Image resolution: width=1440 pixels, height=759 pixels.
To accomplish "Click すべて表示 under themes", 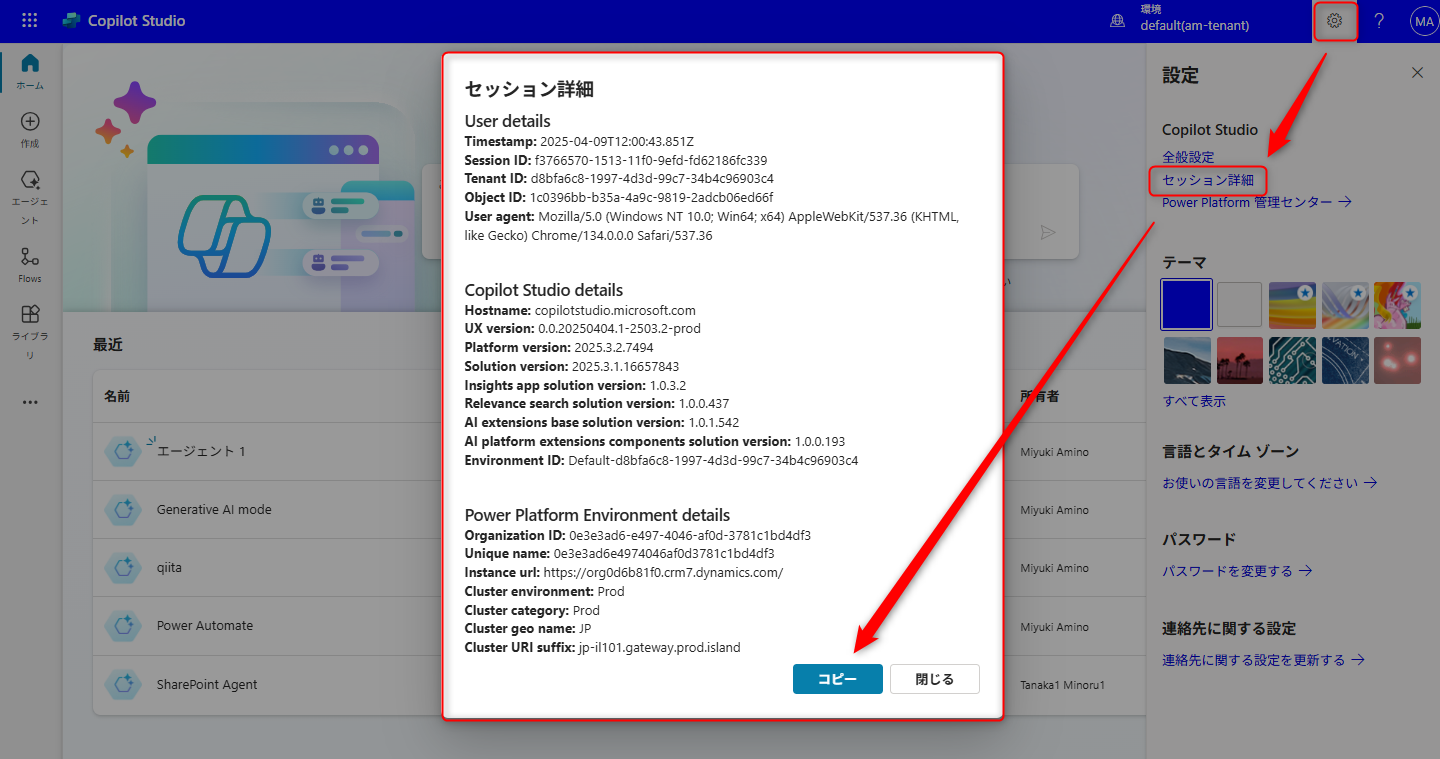I will [x=1194, y=401].
